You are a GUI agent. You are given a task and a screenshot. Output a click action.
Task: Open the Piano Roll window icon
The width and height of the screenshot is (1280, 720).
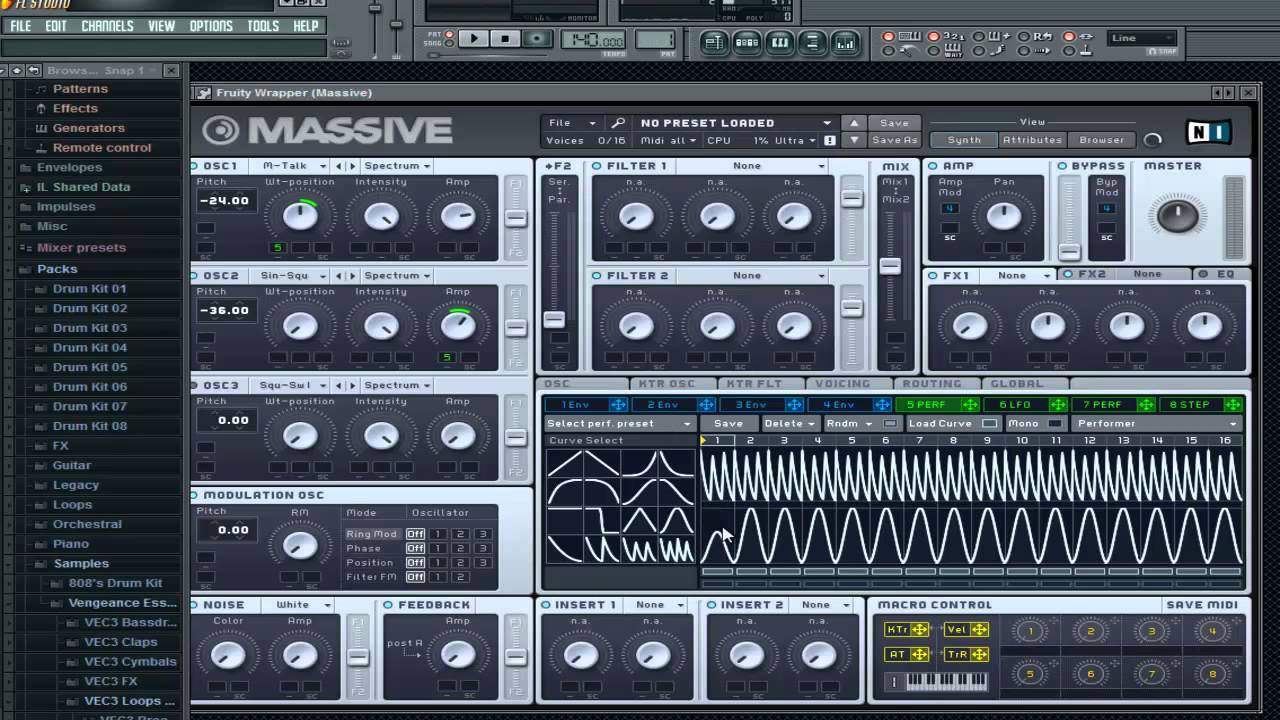[x=780, y=42]
